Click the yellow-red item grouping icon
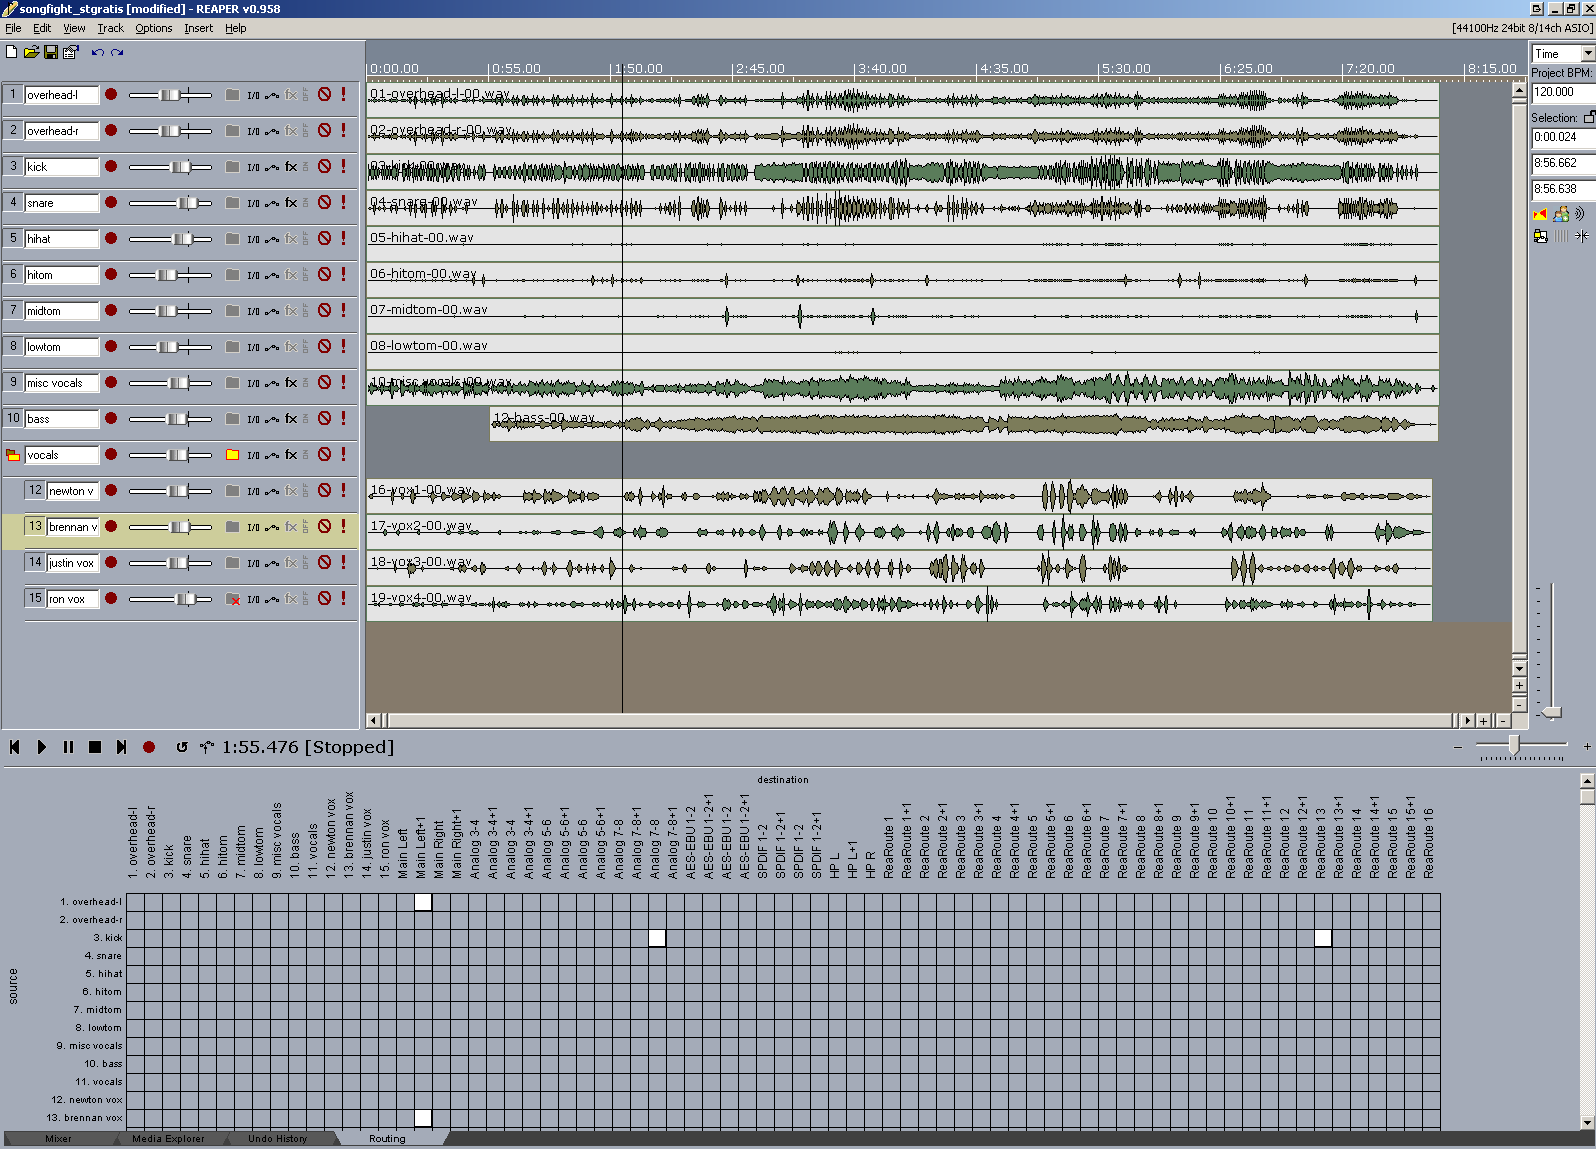 pos(1540,214)
